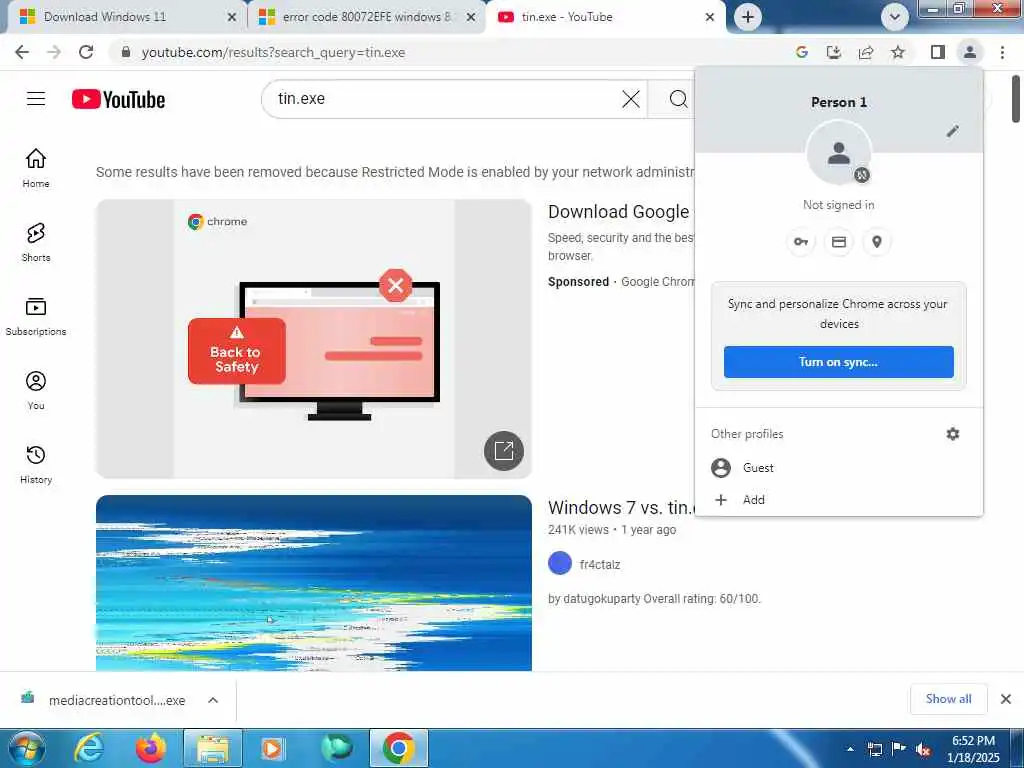Open payment methods card icon
Screen dimensions: 1024x768
coord(839,242)
